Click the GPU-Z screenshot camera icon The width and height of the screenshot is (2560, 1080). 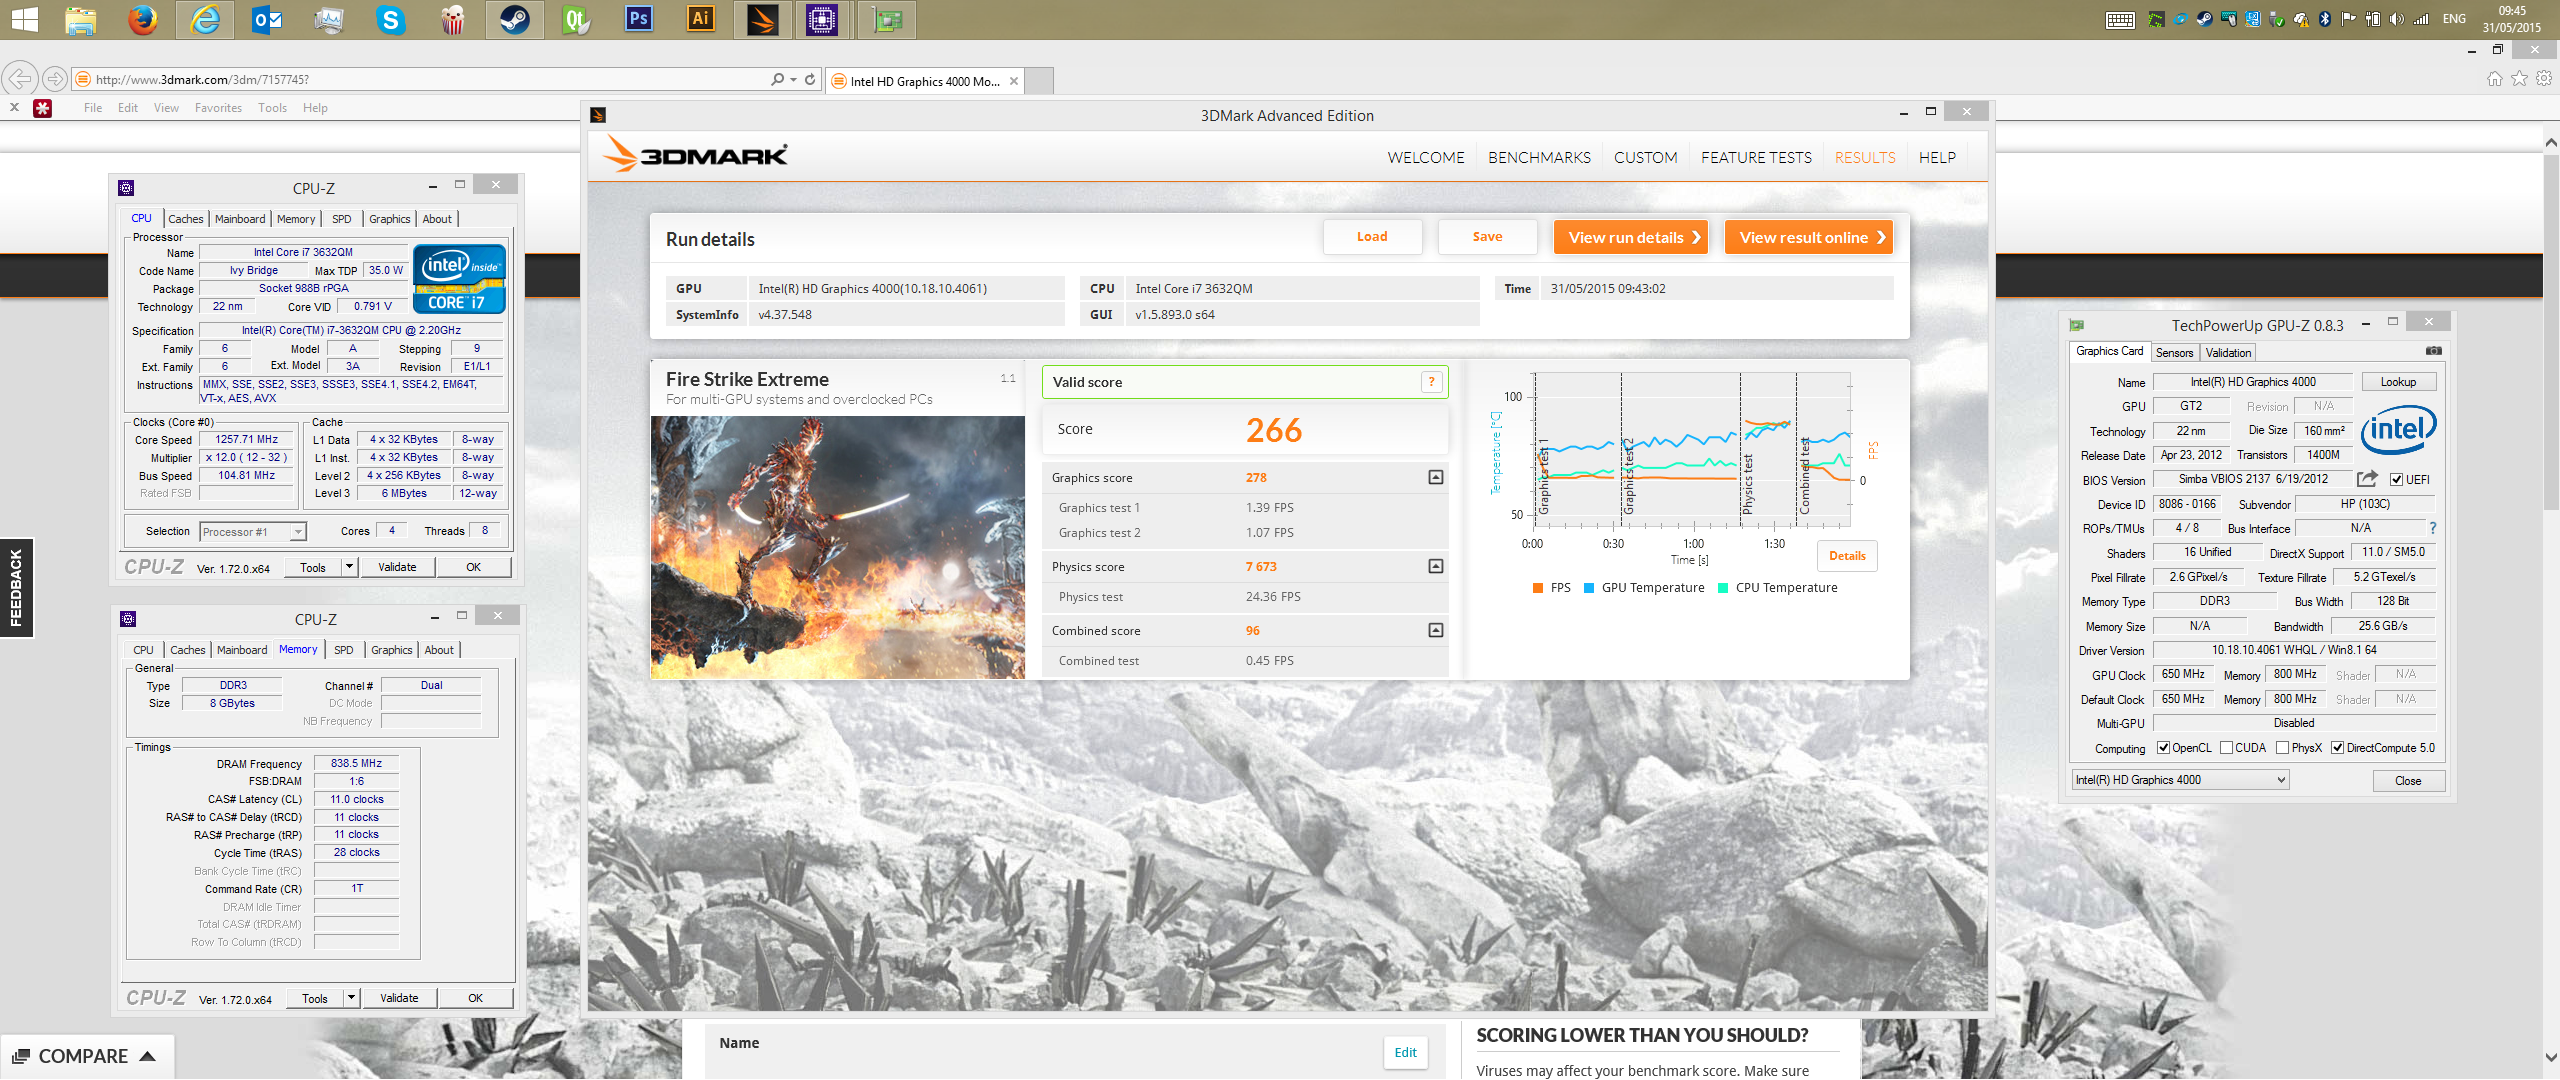(x=2434, y=351)
